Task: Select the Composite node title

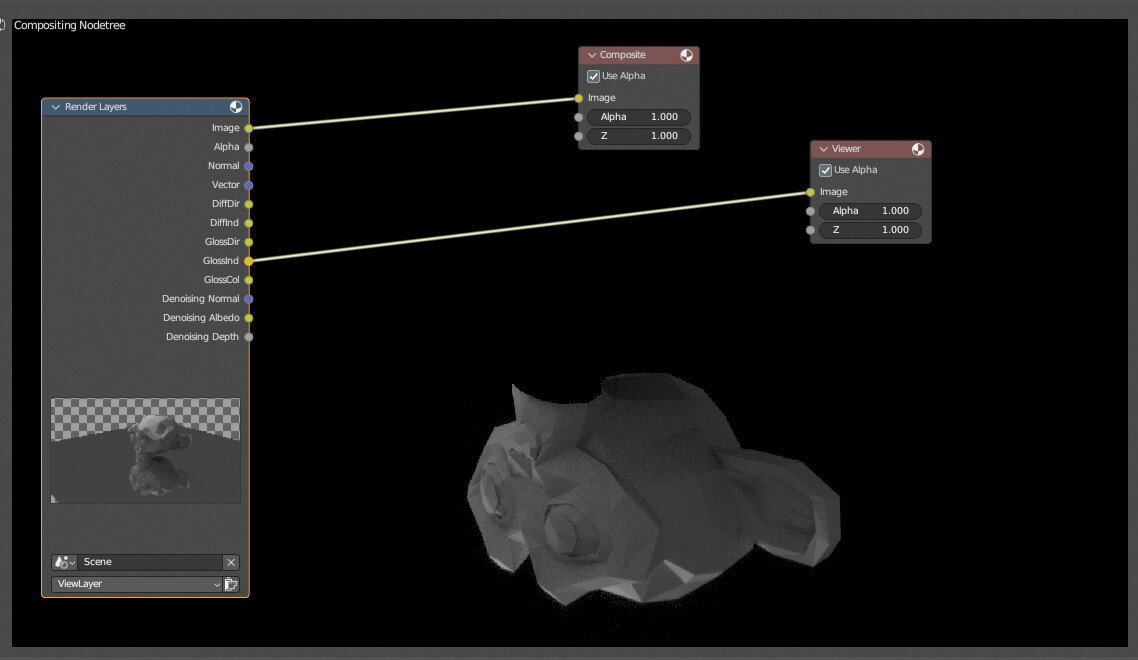Action: pos(623,55)
